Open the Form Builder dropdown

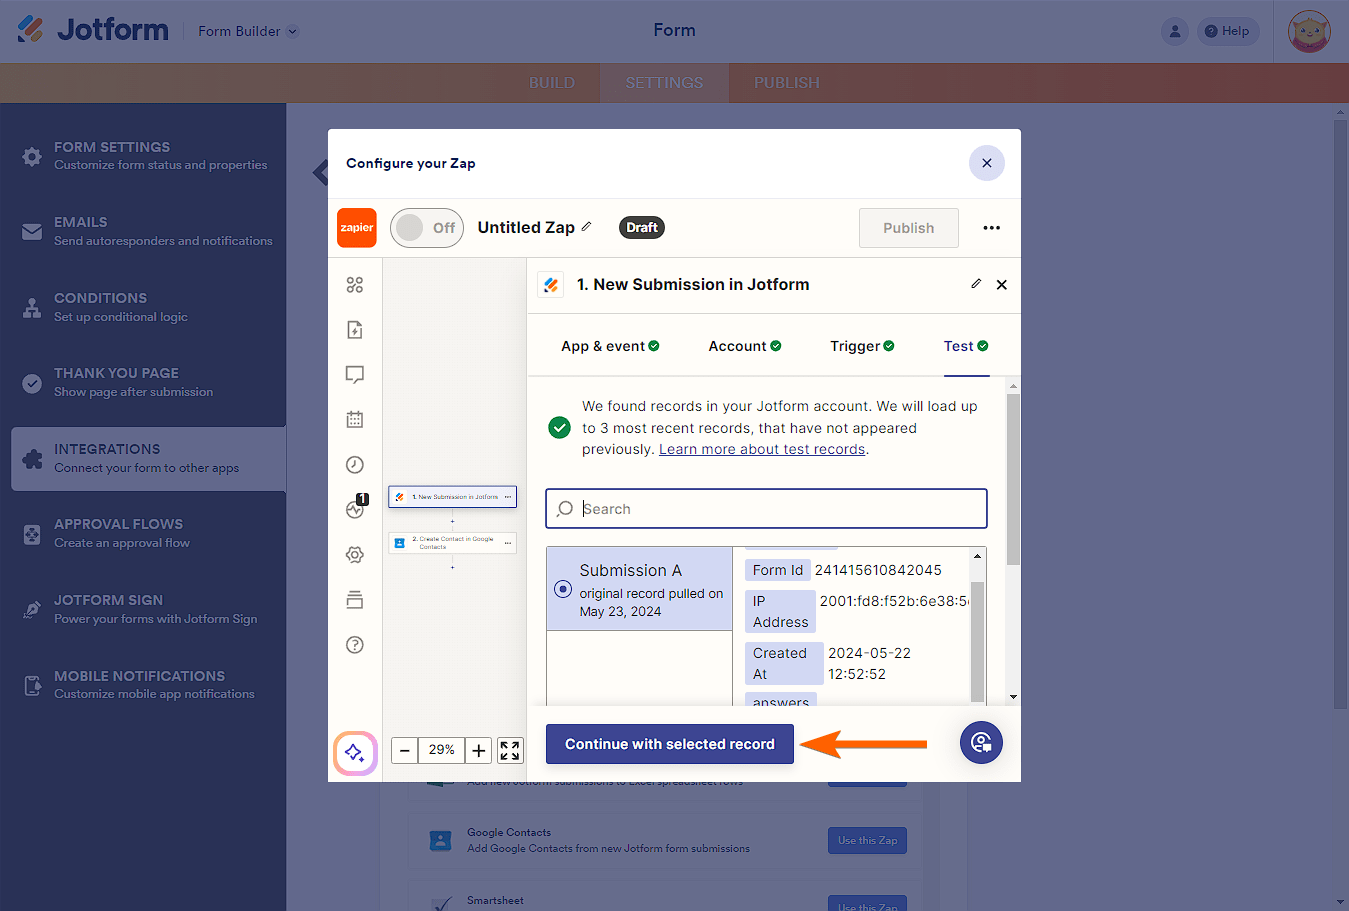tap(248, 31)
